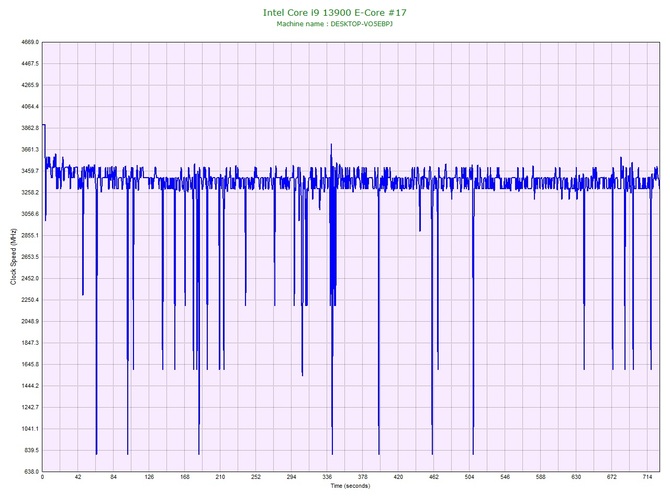The width and height of the screenshot is (670, 503).
Task: Click y-axis value 3862.8
Action: pos(30,128)
